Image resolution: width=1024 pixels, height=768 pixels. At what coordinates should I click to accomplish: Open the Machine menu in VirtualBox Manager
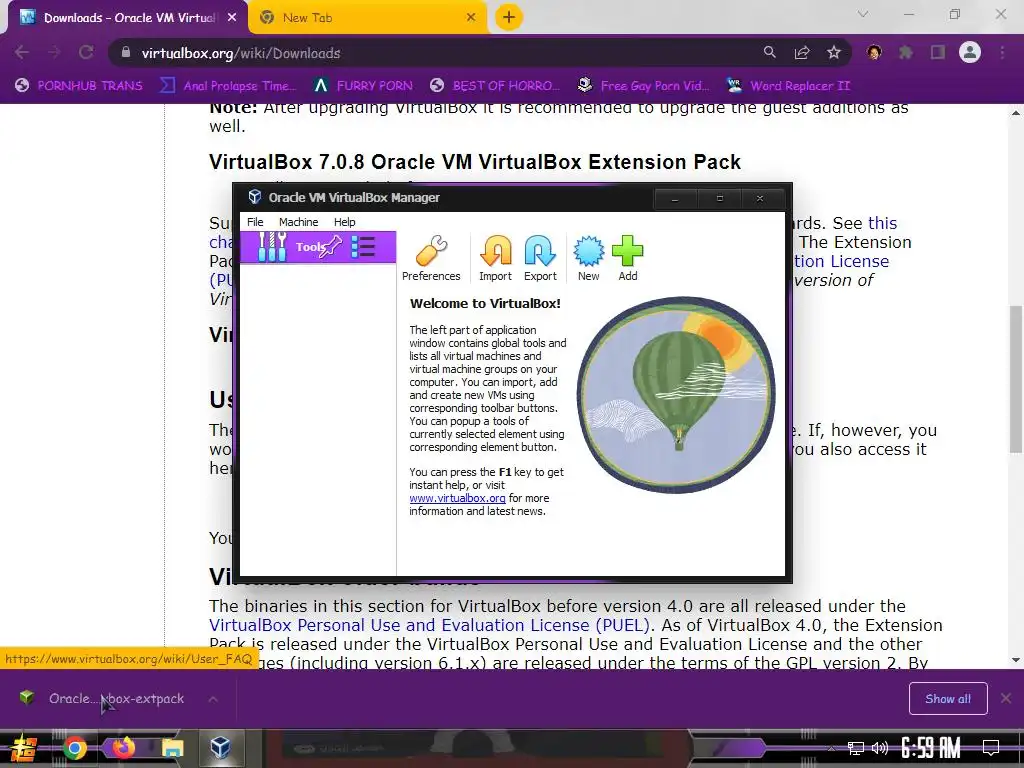298,222
